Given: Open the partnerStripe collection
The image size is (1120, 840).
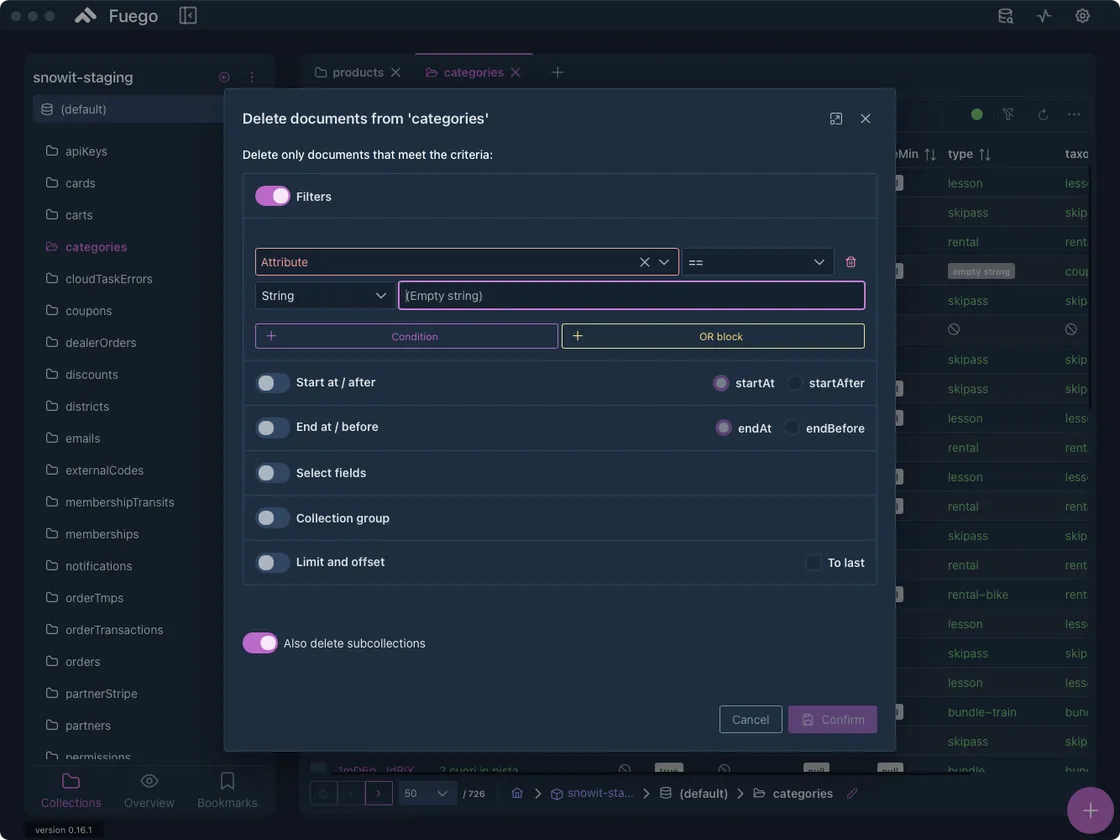Looking at the screenshot, I should (101, 694).
